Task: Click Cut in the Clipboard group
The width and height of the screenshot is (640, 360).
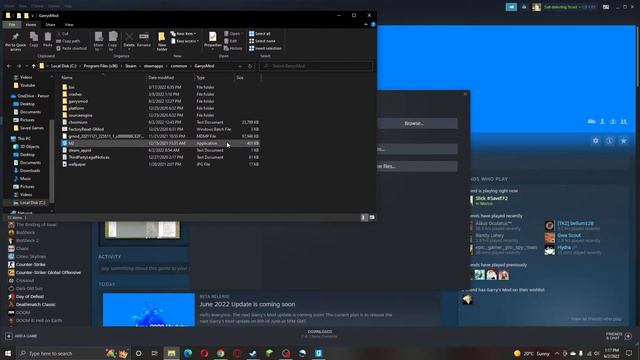Action: pyautogui.click(x=62, y=34)
